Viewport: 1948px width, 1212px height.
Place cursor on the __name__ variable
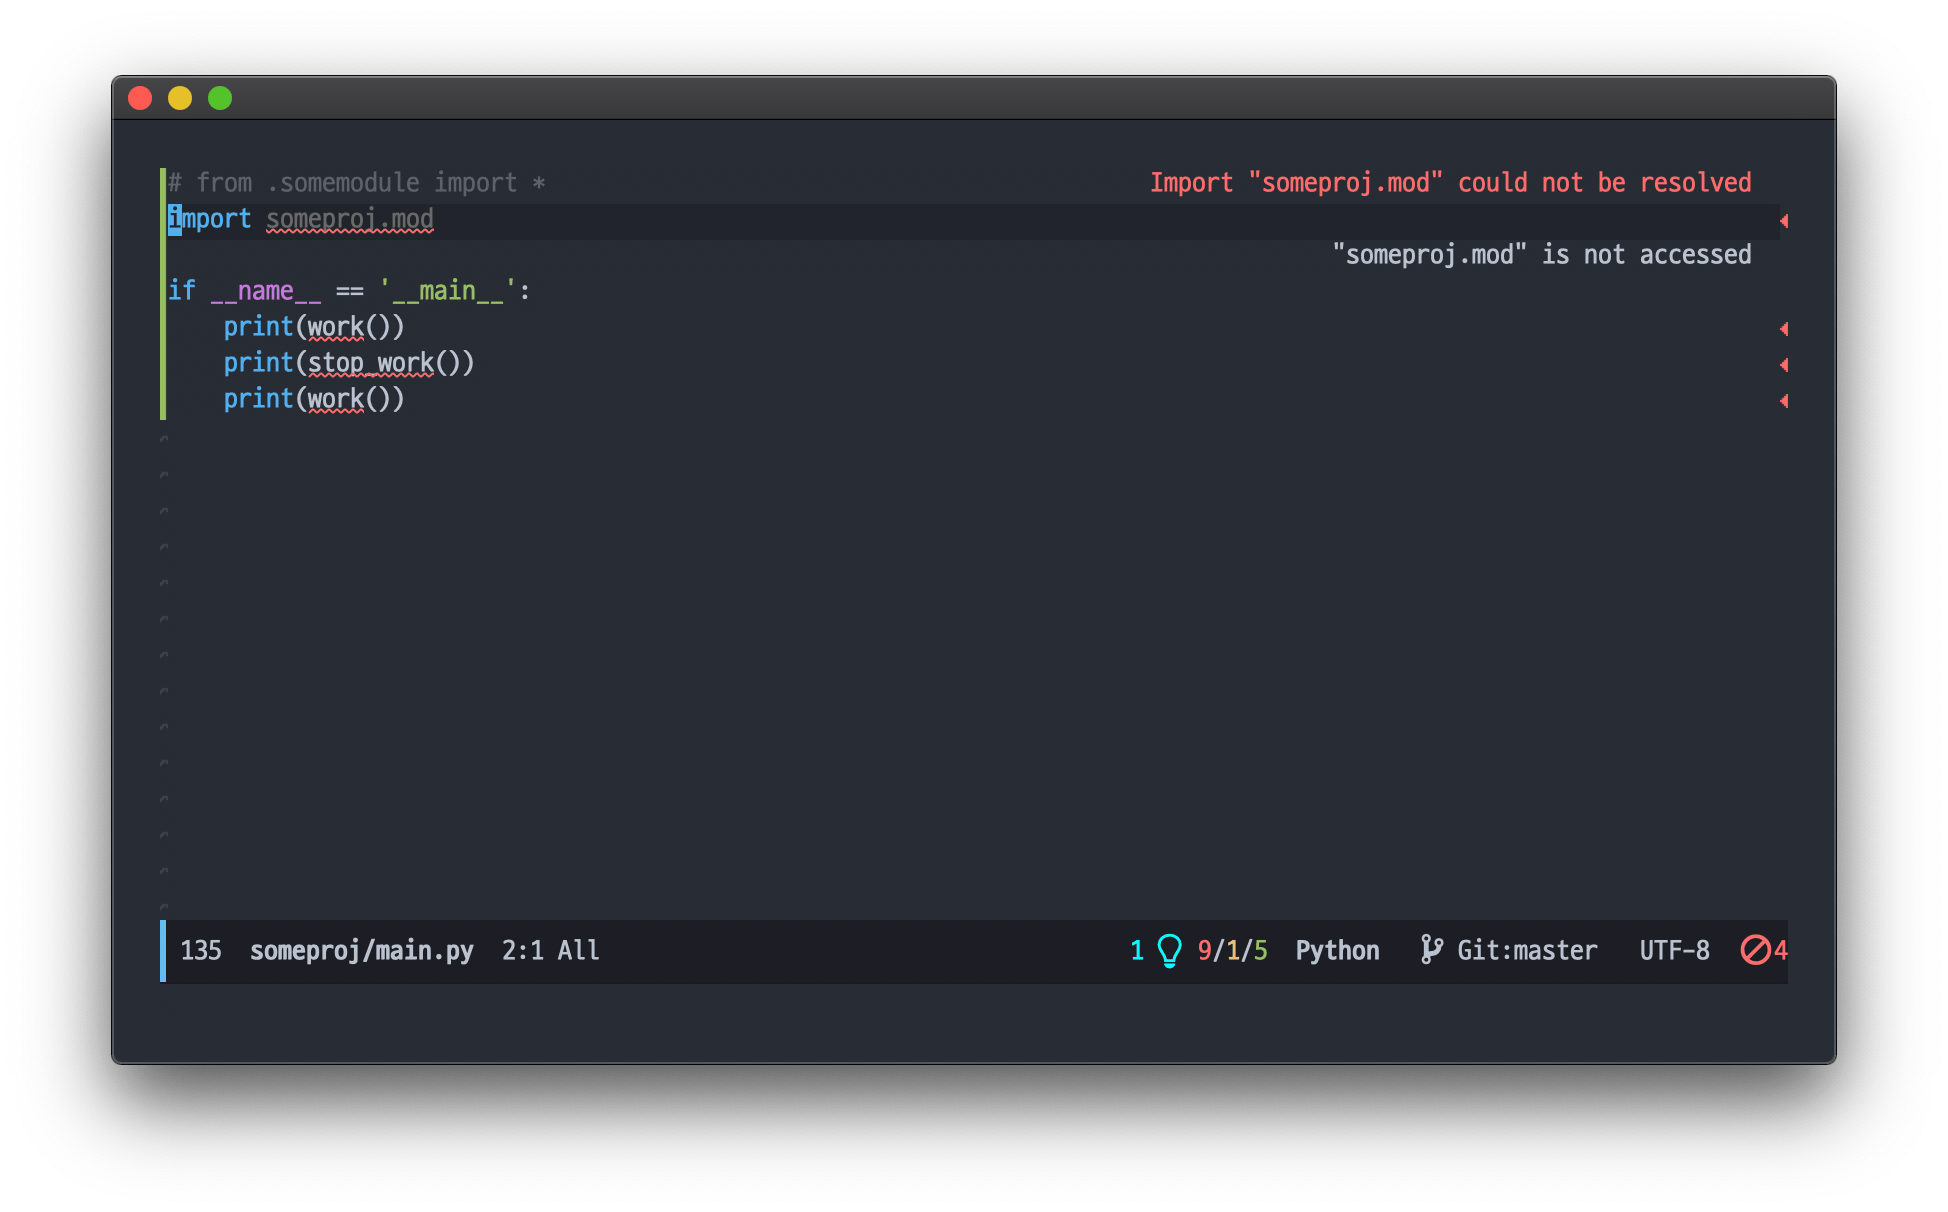[265, 291]
